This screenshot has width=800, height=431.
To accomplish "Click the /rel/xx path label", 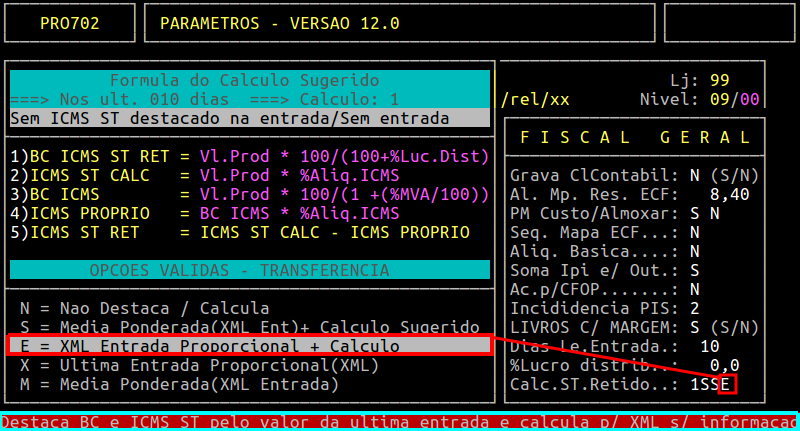I will point(535,99).
